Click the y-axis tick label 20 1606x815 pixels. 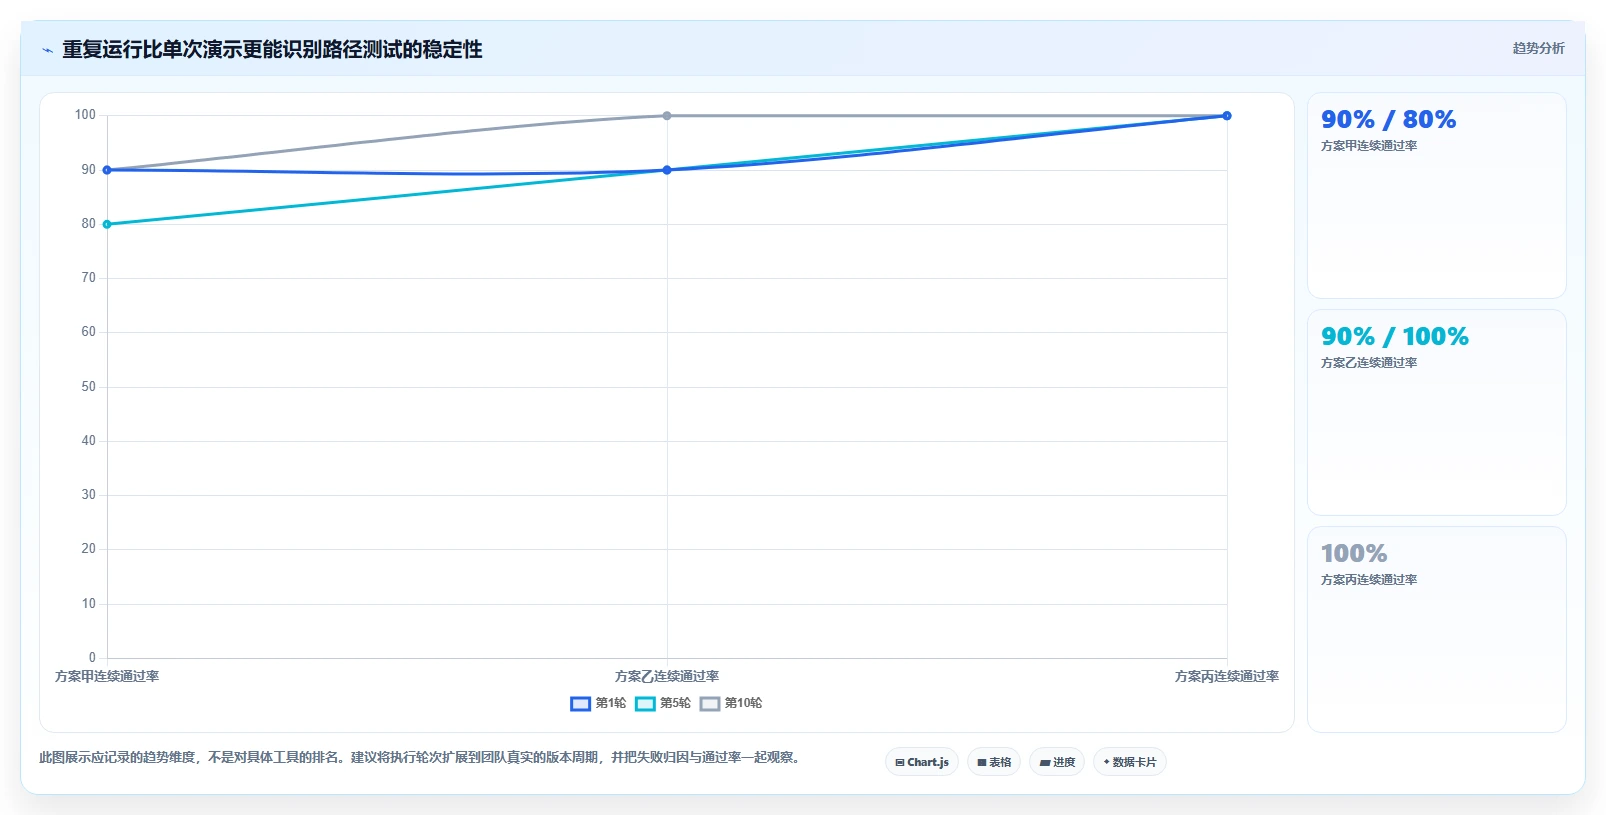coord(89,549)
